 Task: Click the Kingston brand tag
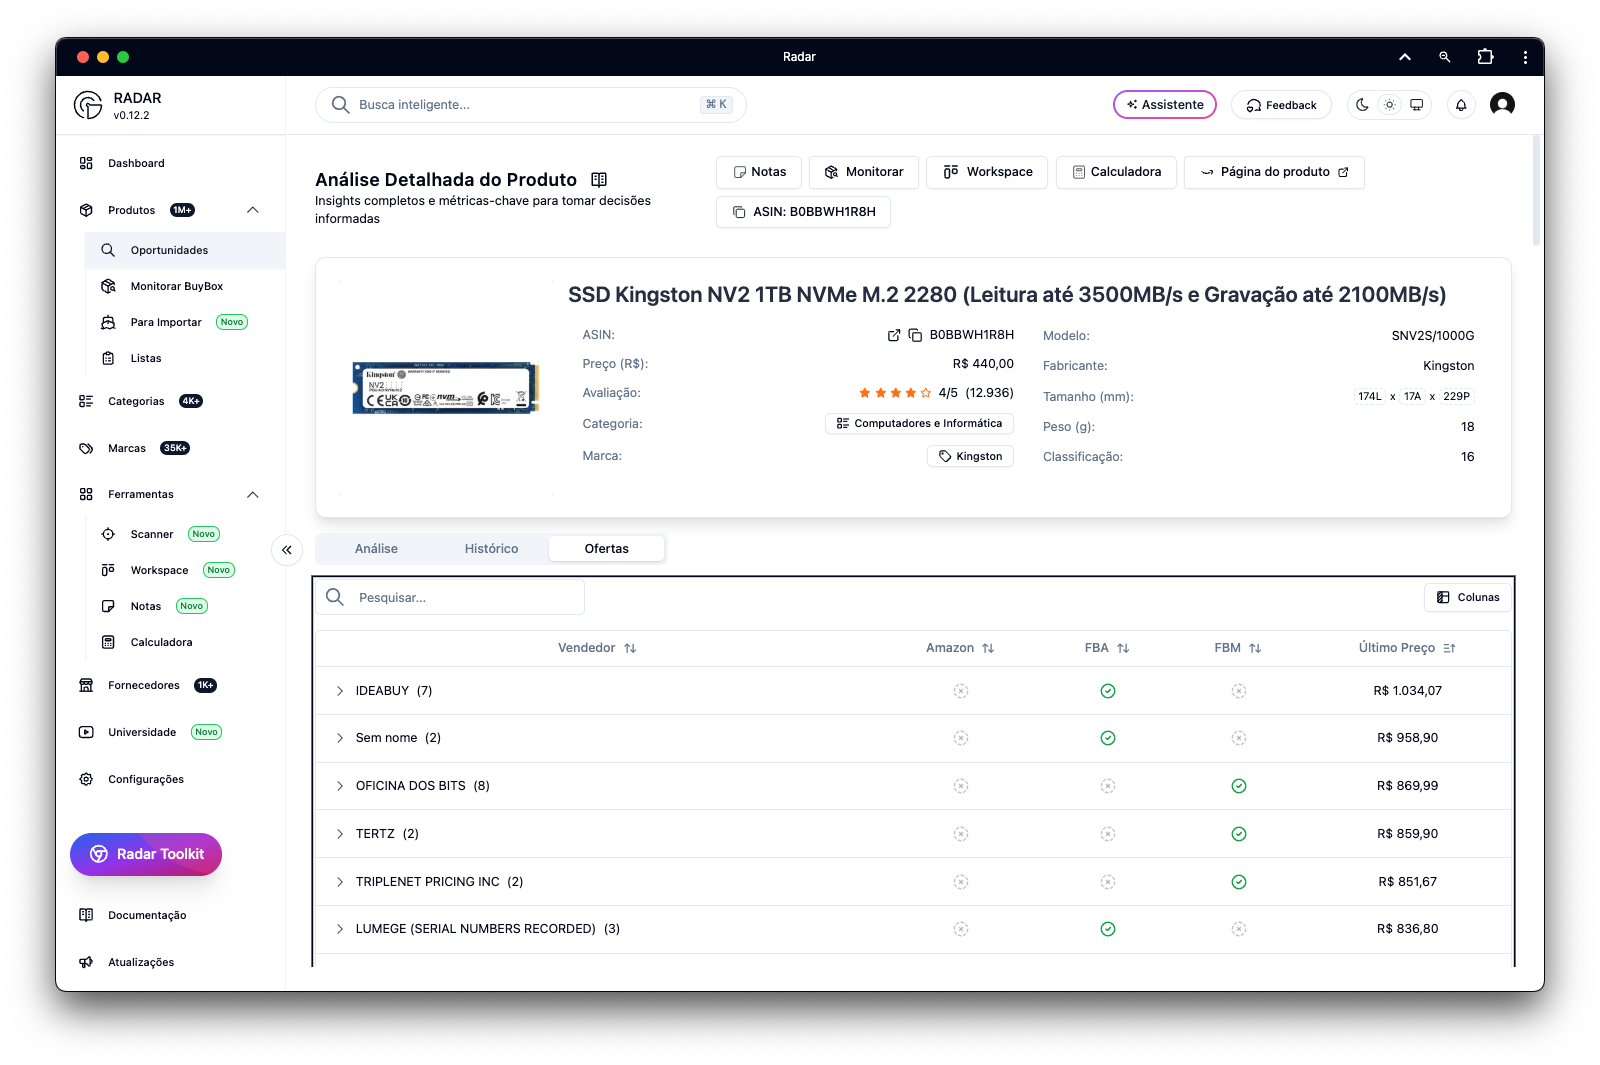[x=970, y=456]
